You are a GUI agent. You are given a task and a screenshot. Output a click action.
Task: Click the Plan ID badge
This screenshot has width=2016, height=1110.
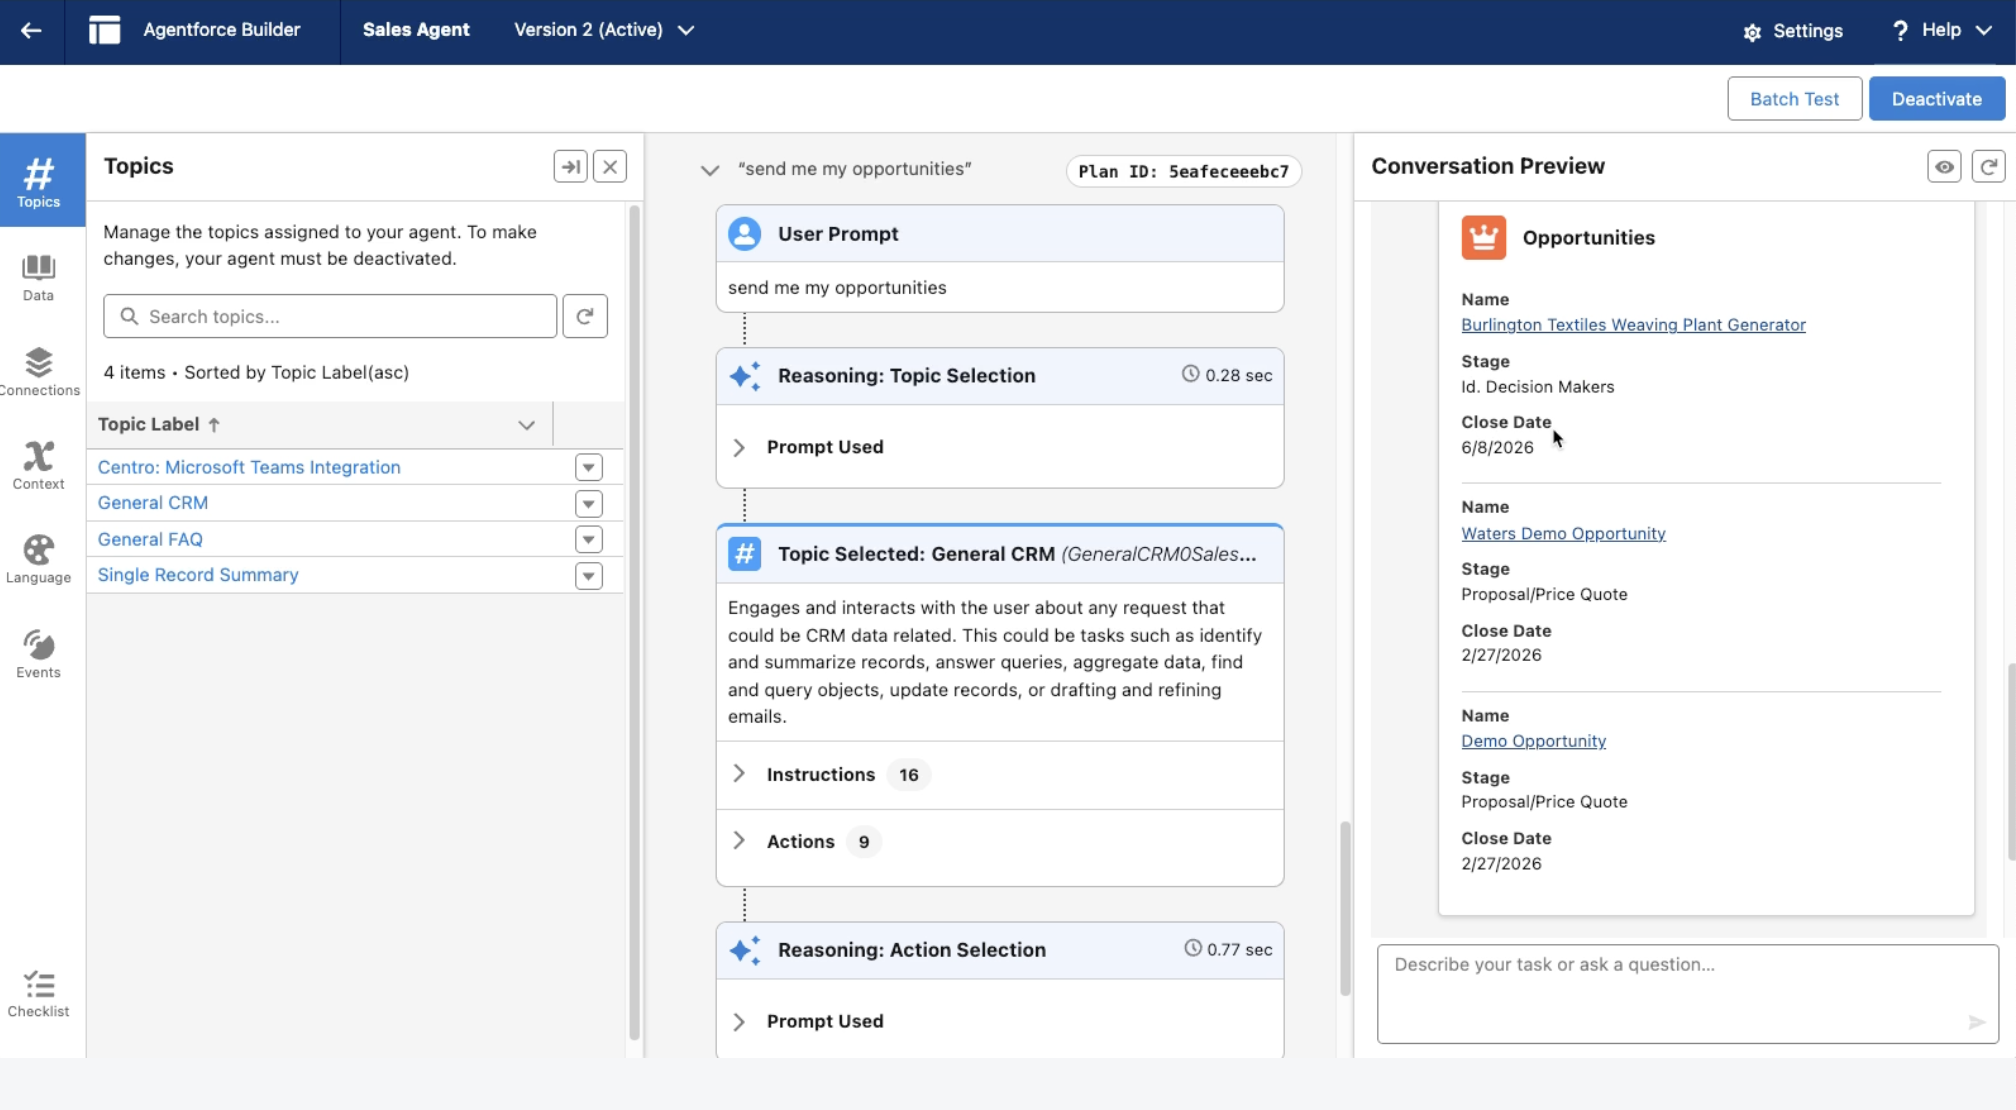click(x=1183, y=171)
